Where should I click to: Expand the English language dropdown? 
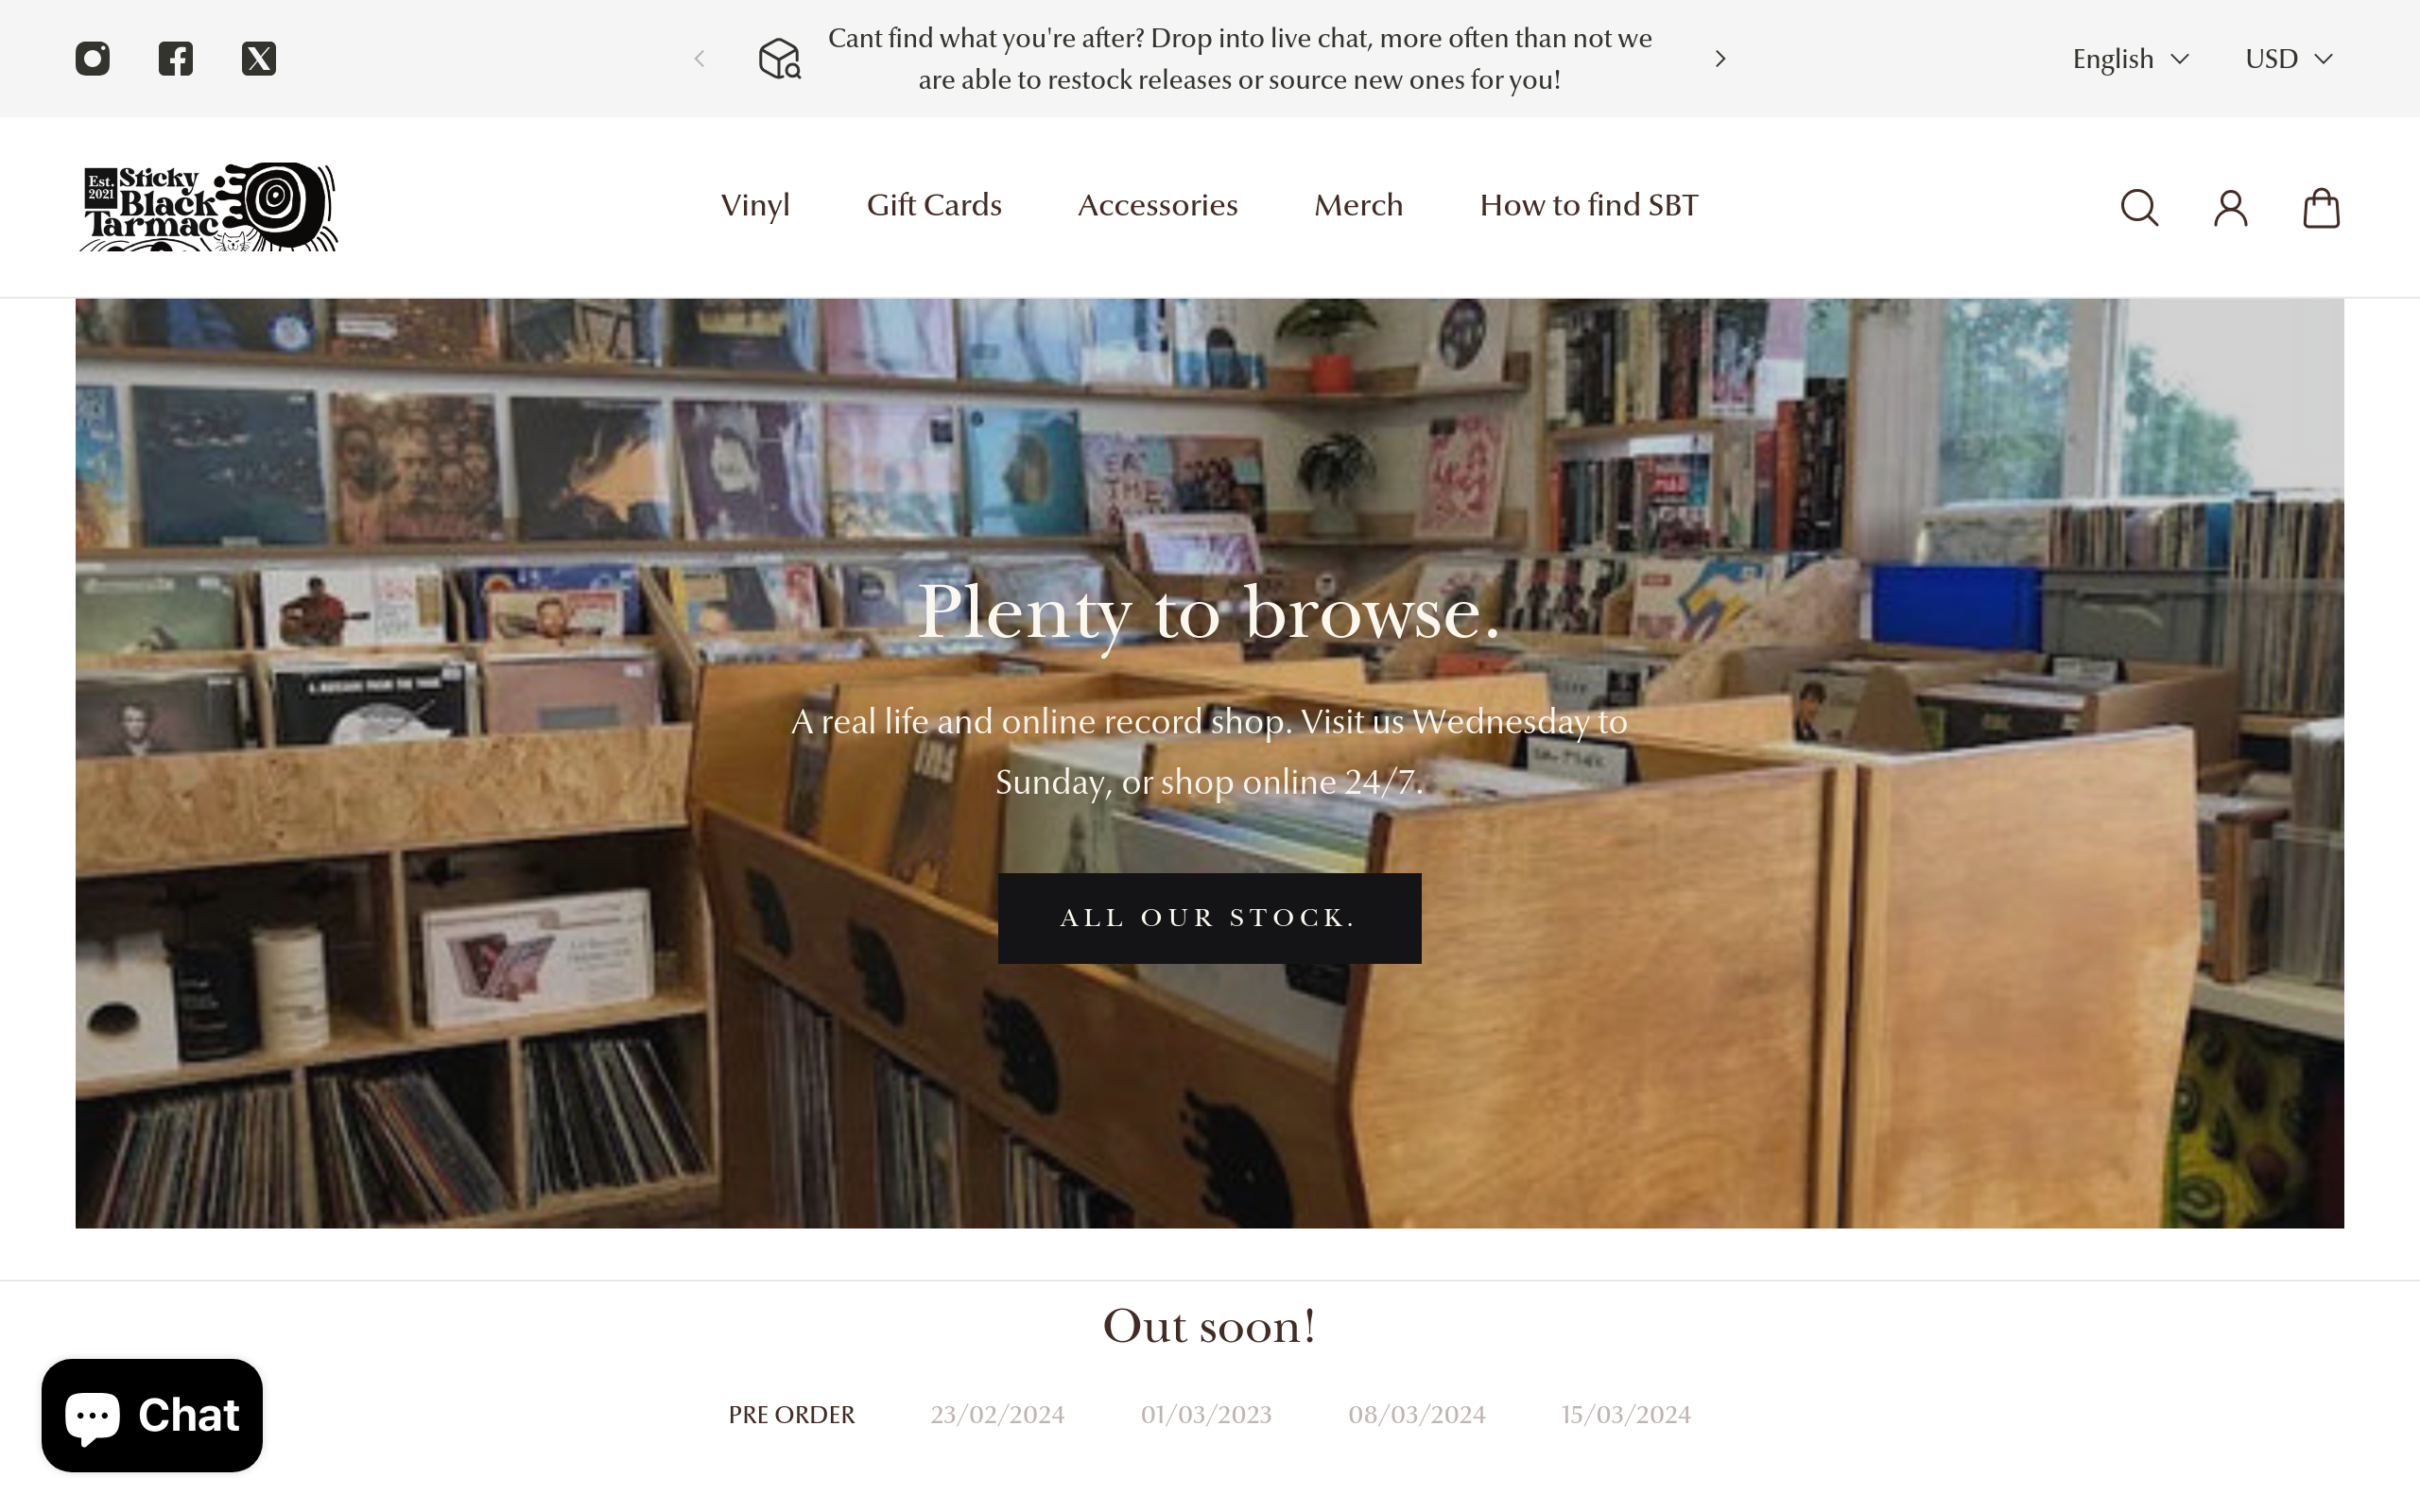tap(2131, 59)
